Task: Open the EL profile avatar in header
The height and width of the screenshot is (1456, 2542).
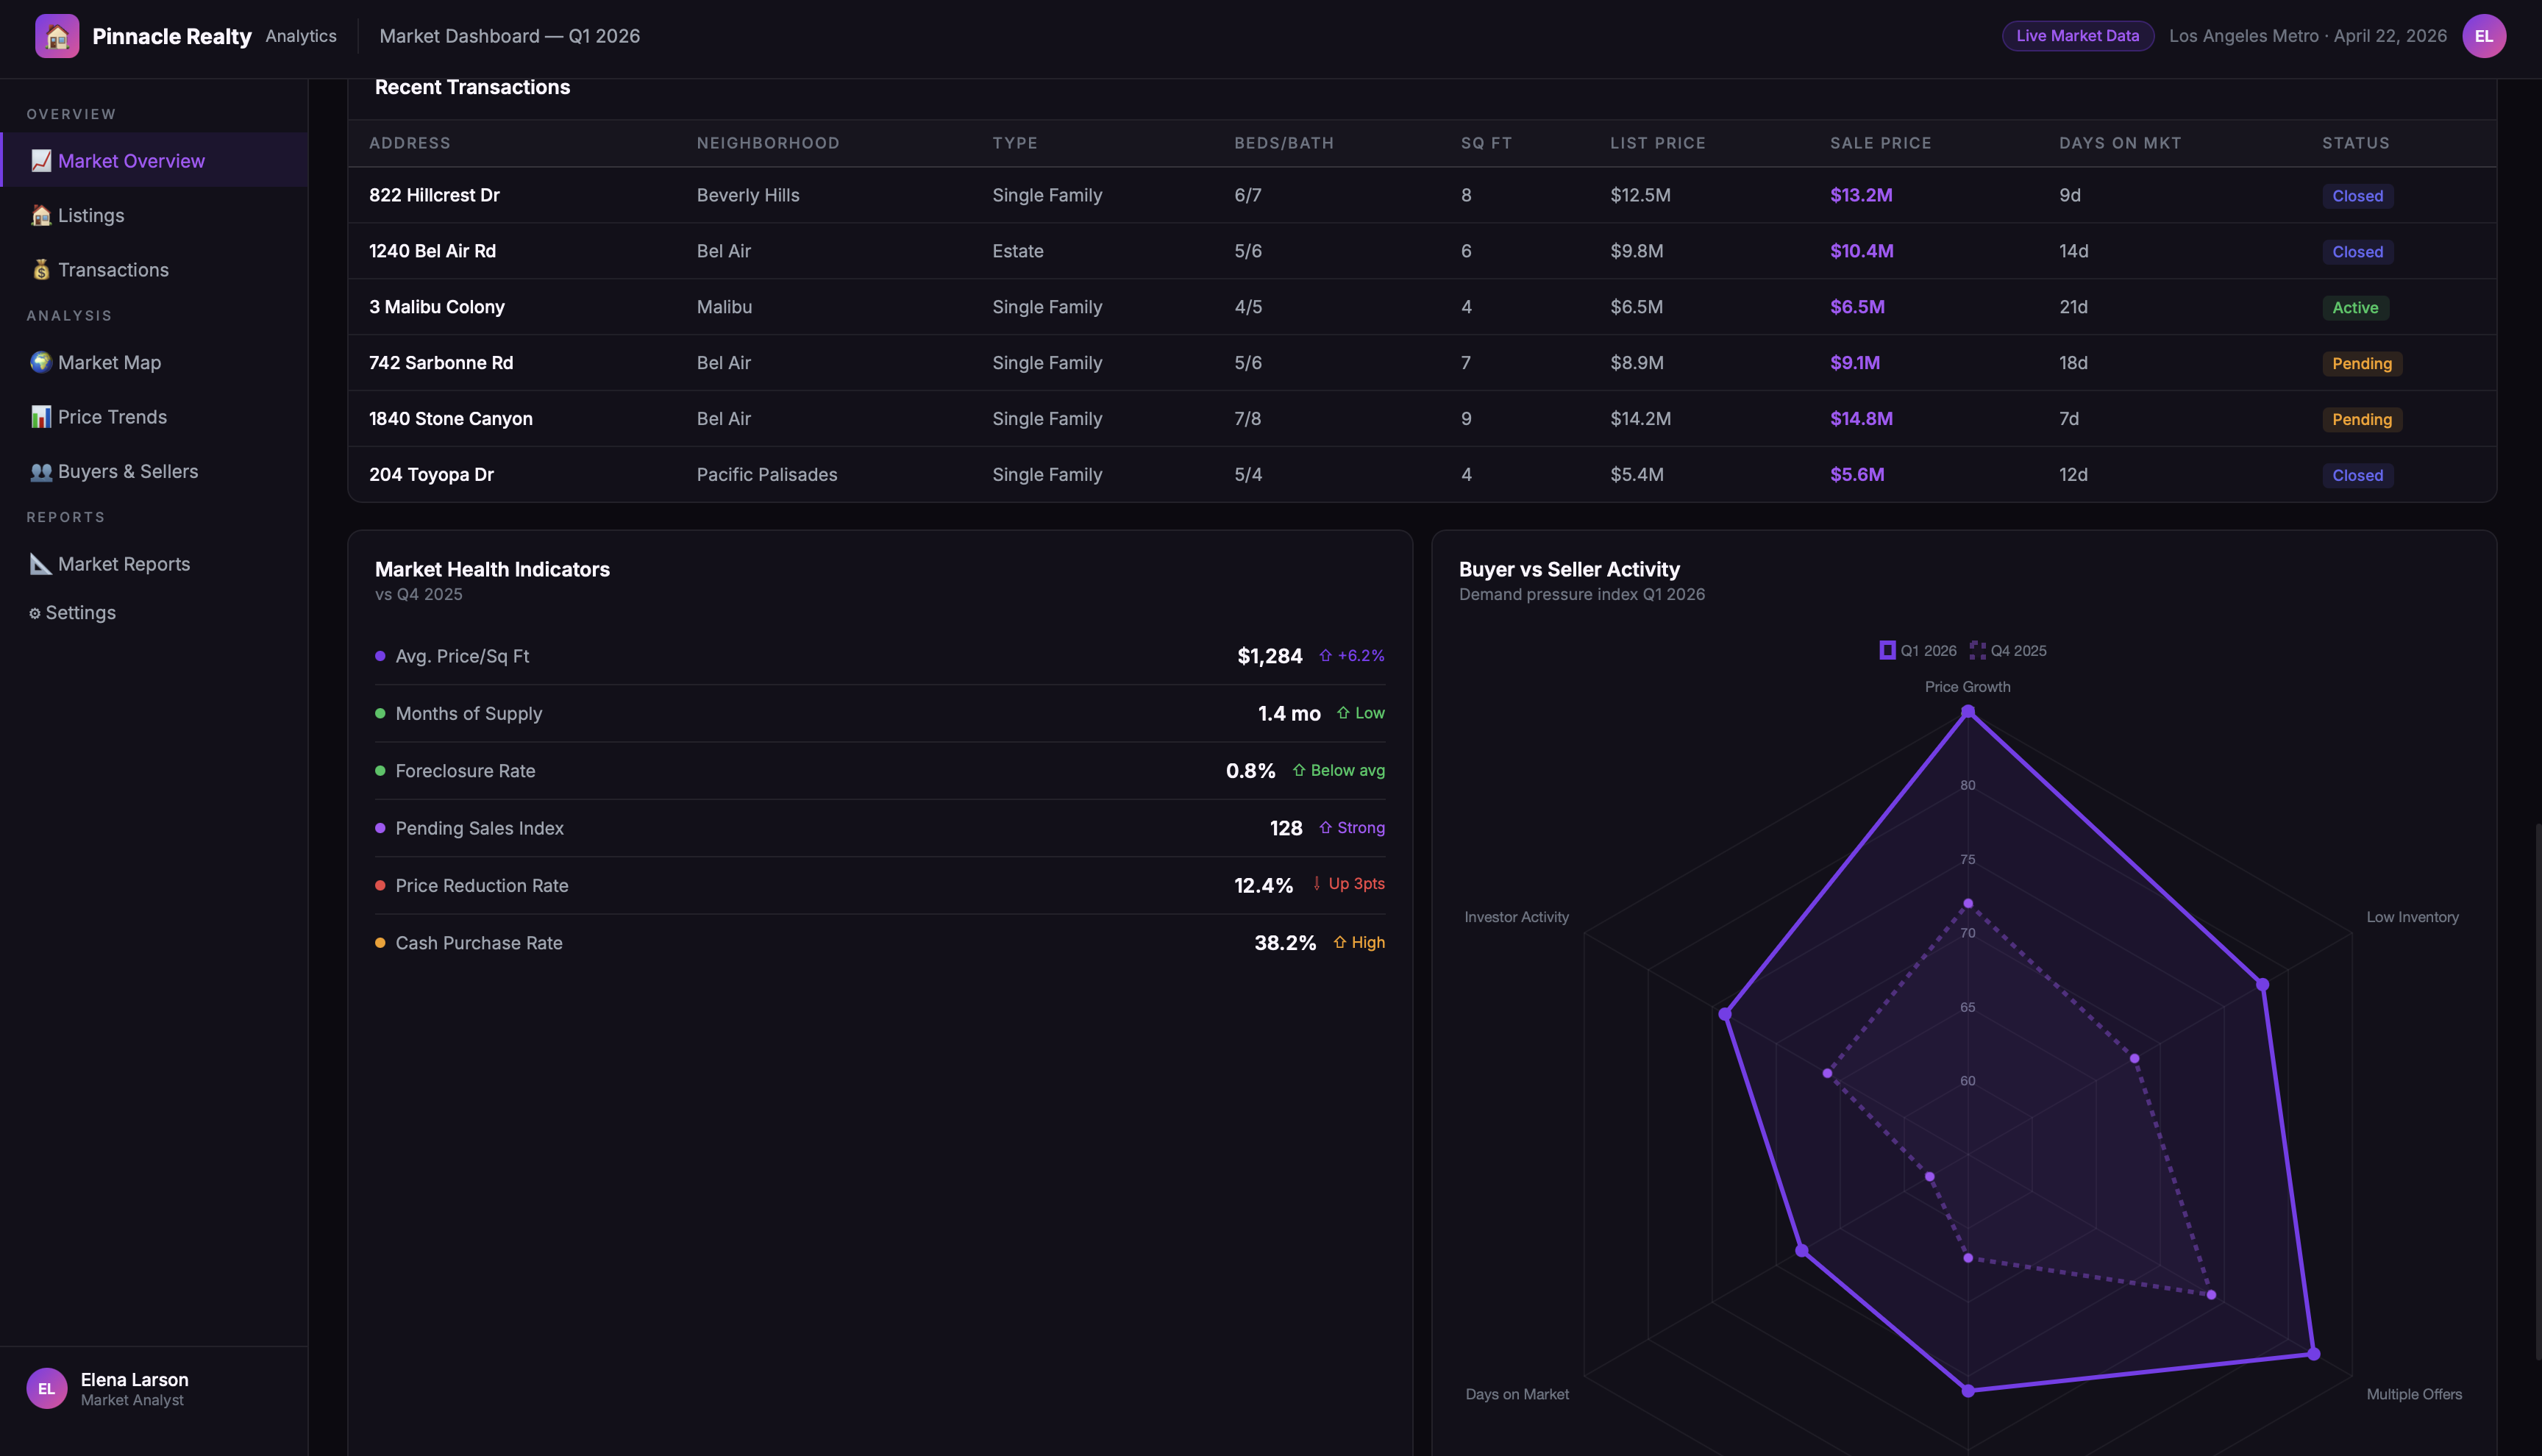Action: (x=2484, y=36)
